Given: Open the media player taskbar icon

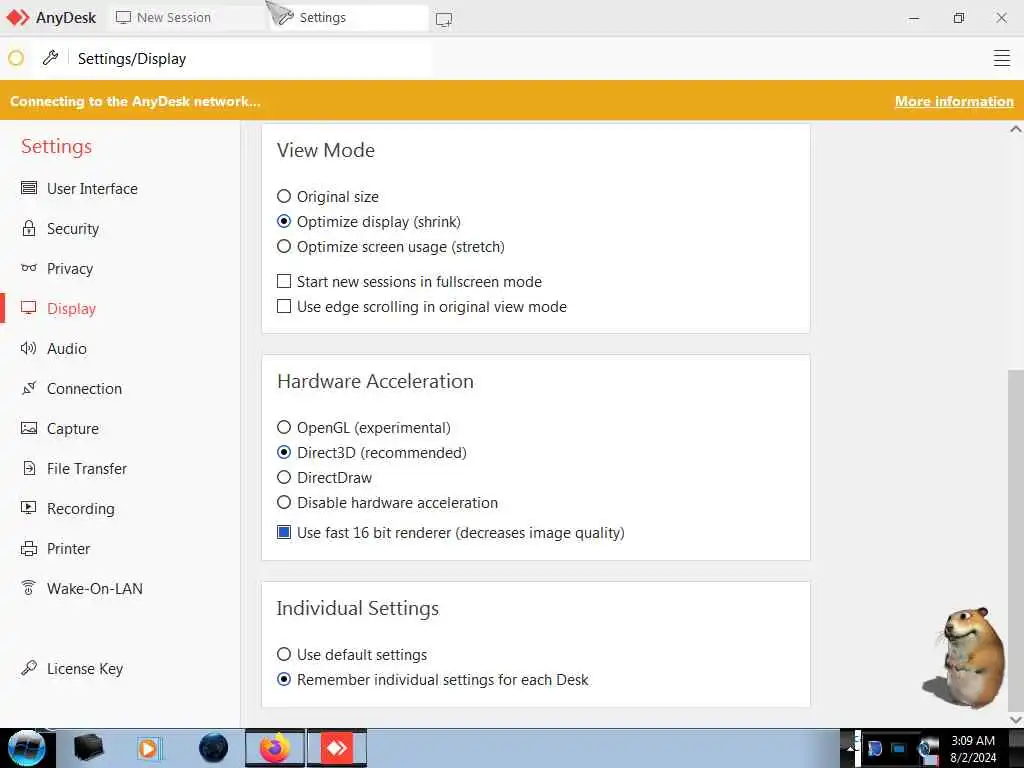Looking at the screenshot, I should 149,748.
